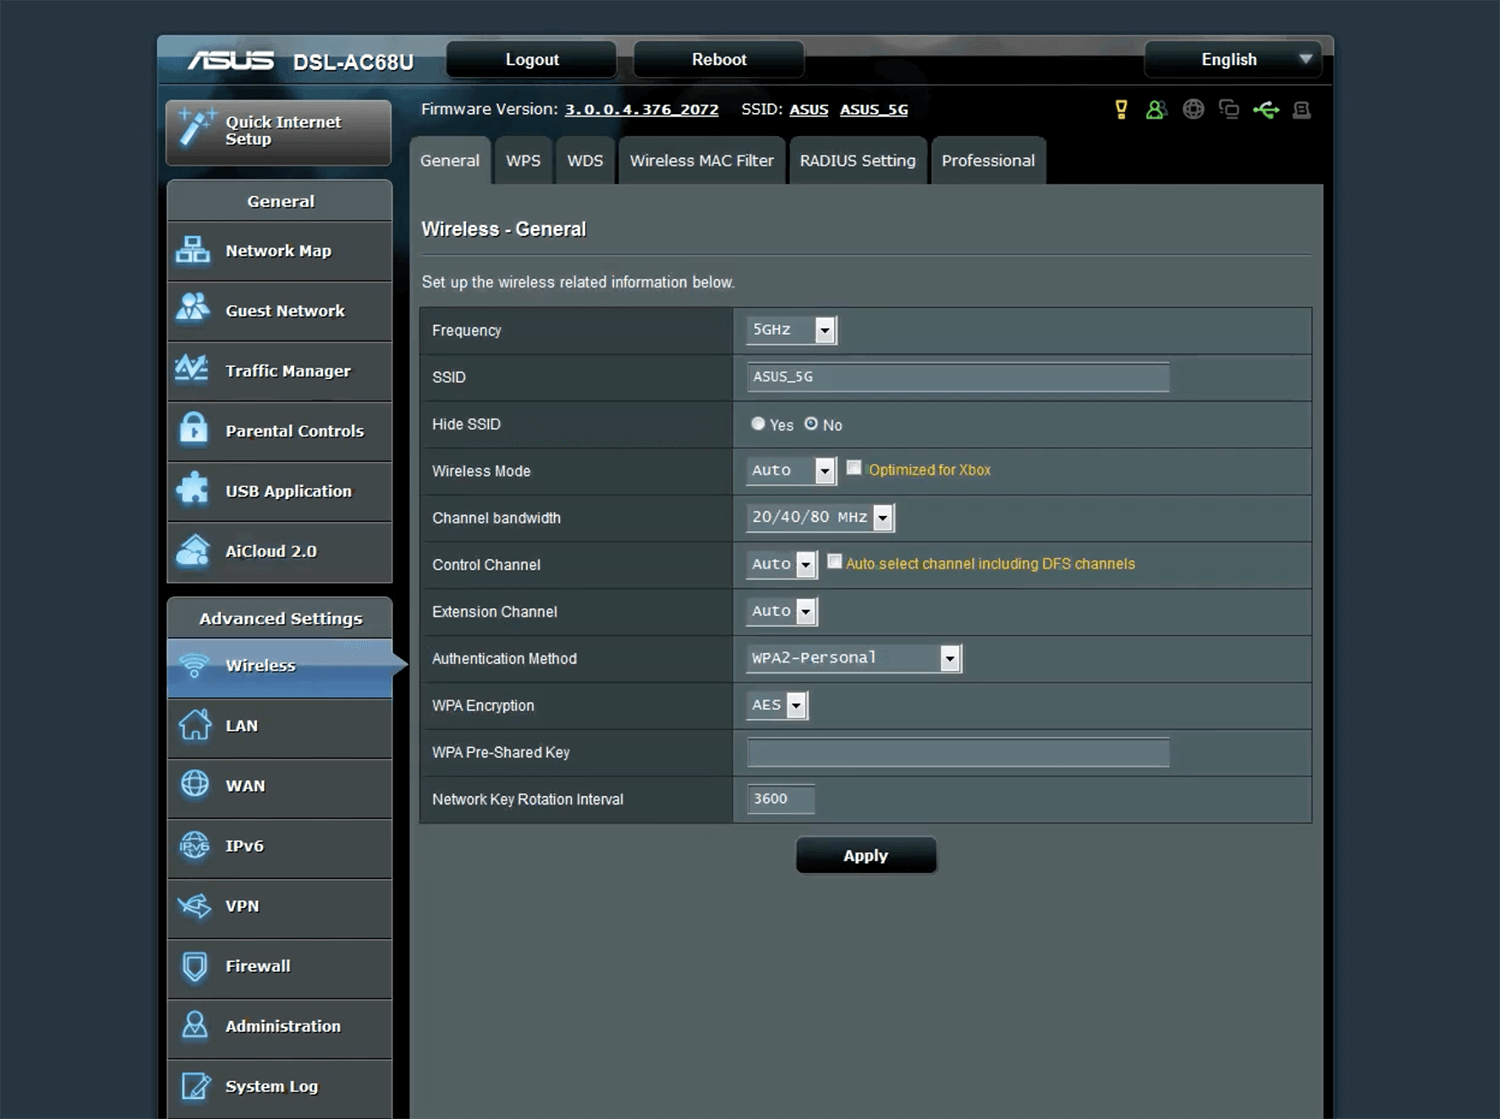Open the Traffic Manager icon
The image size is (1500, 1119).
point(193,370)
